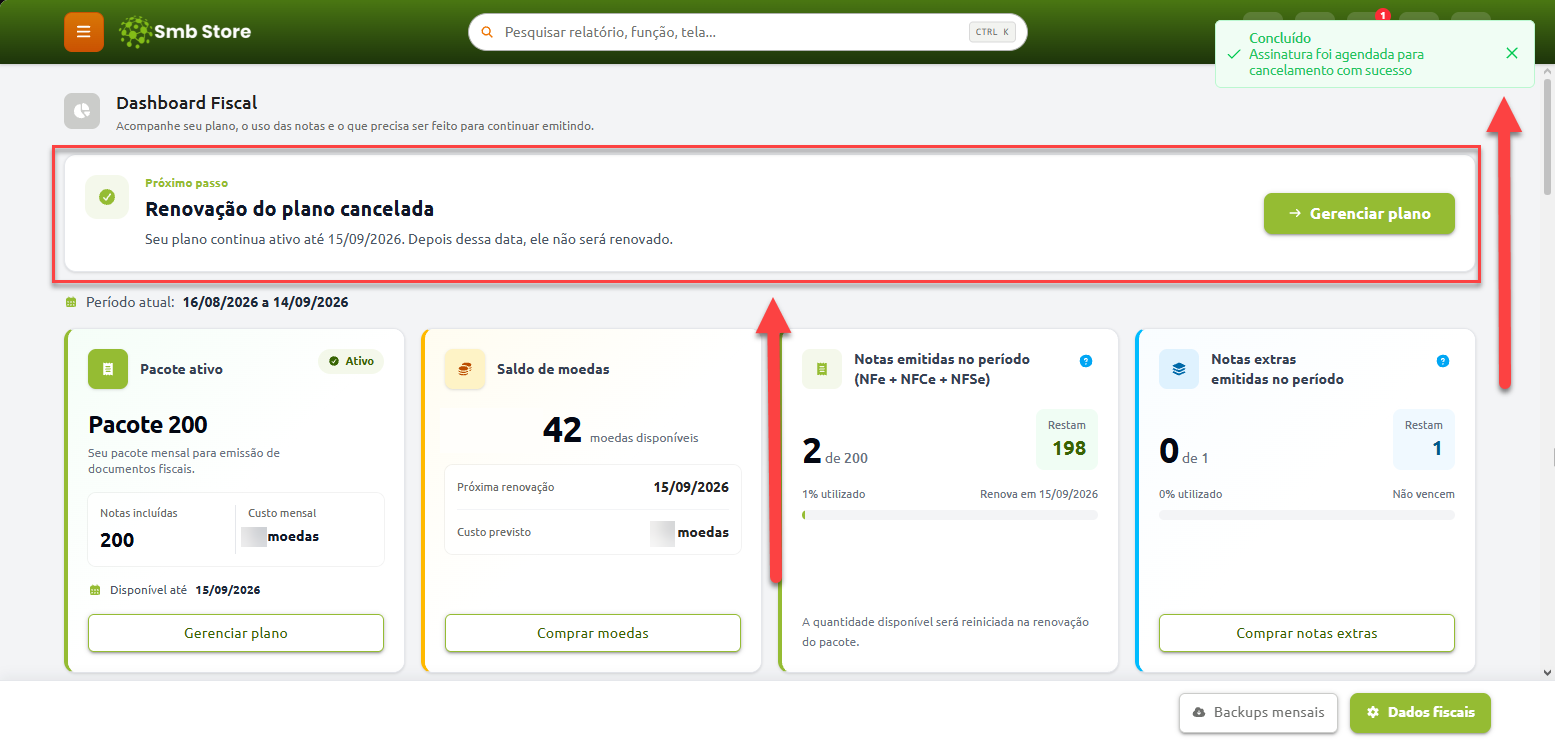
Task: Open the orange hamburger menu
Action: [84, 32]
